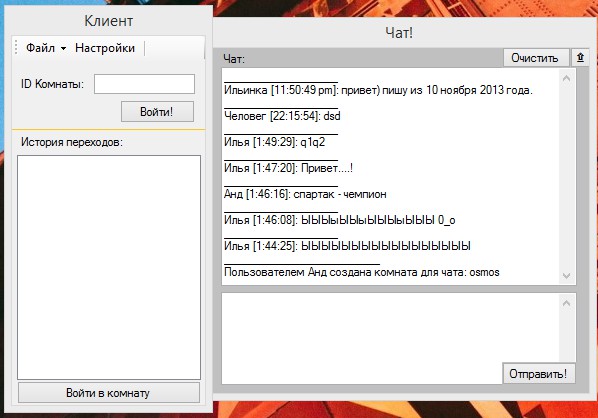The image size is (598, 418).
Task: Click the chat log scroll up arrow
Action: (x=566, y=79)
